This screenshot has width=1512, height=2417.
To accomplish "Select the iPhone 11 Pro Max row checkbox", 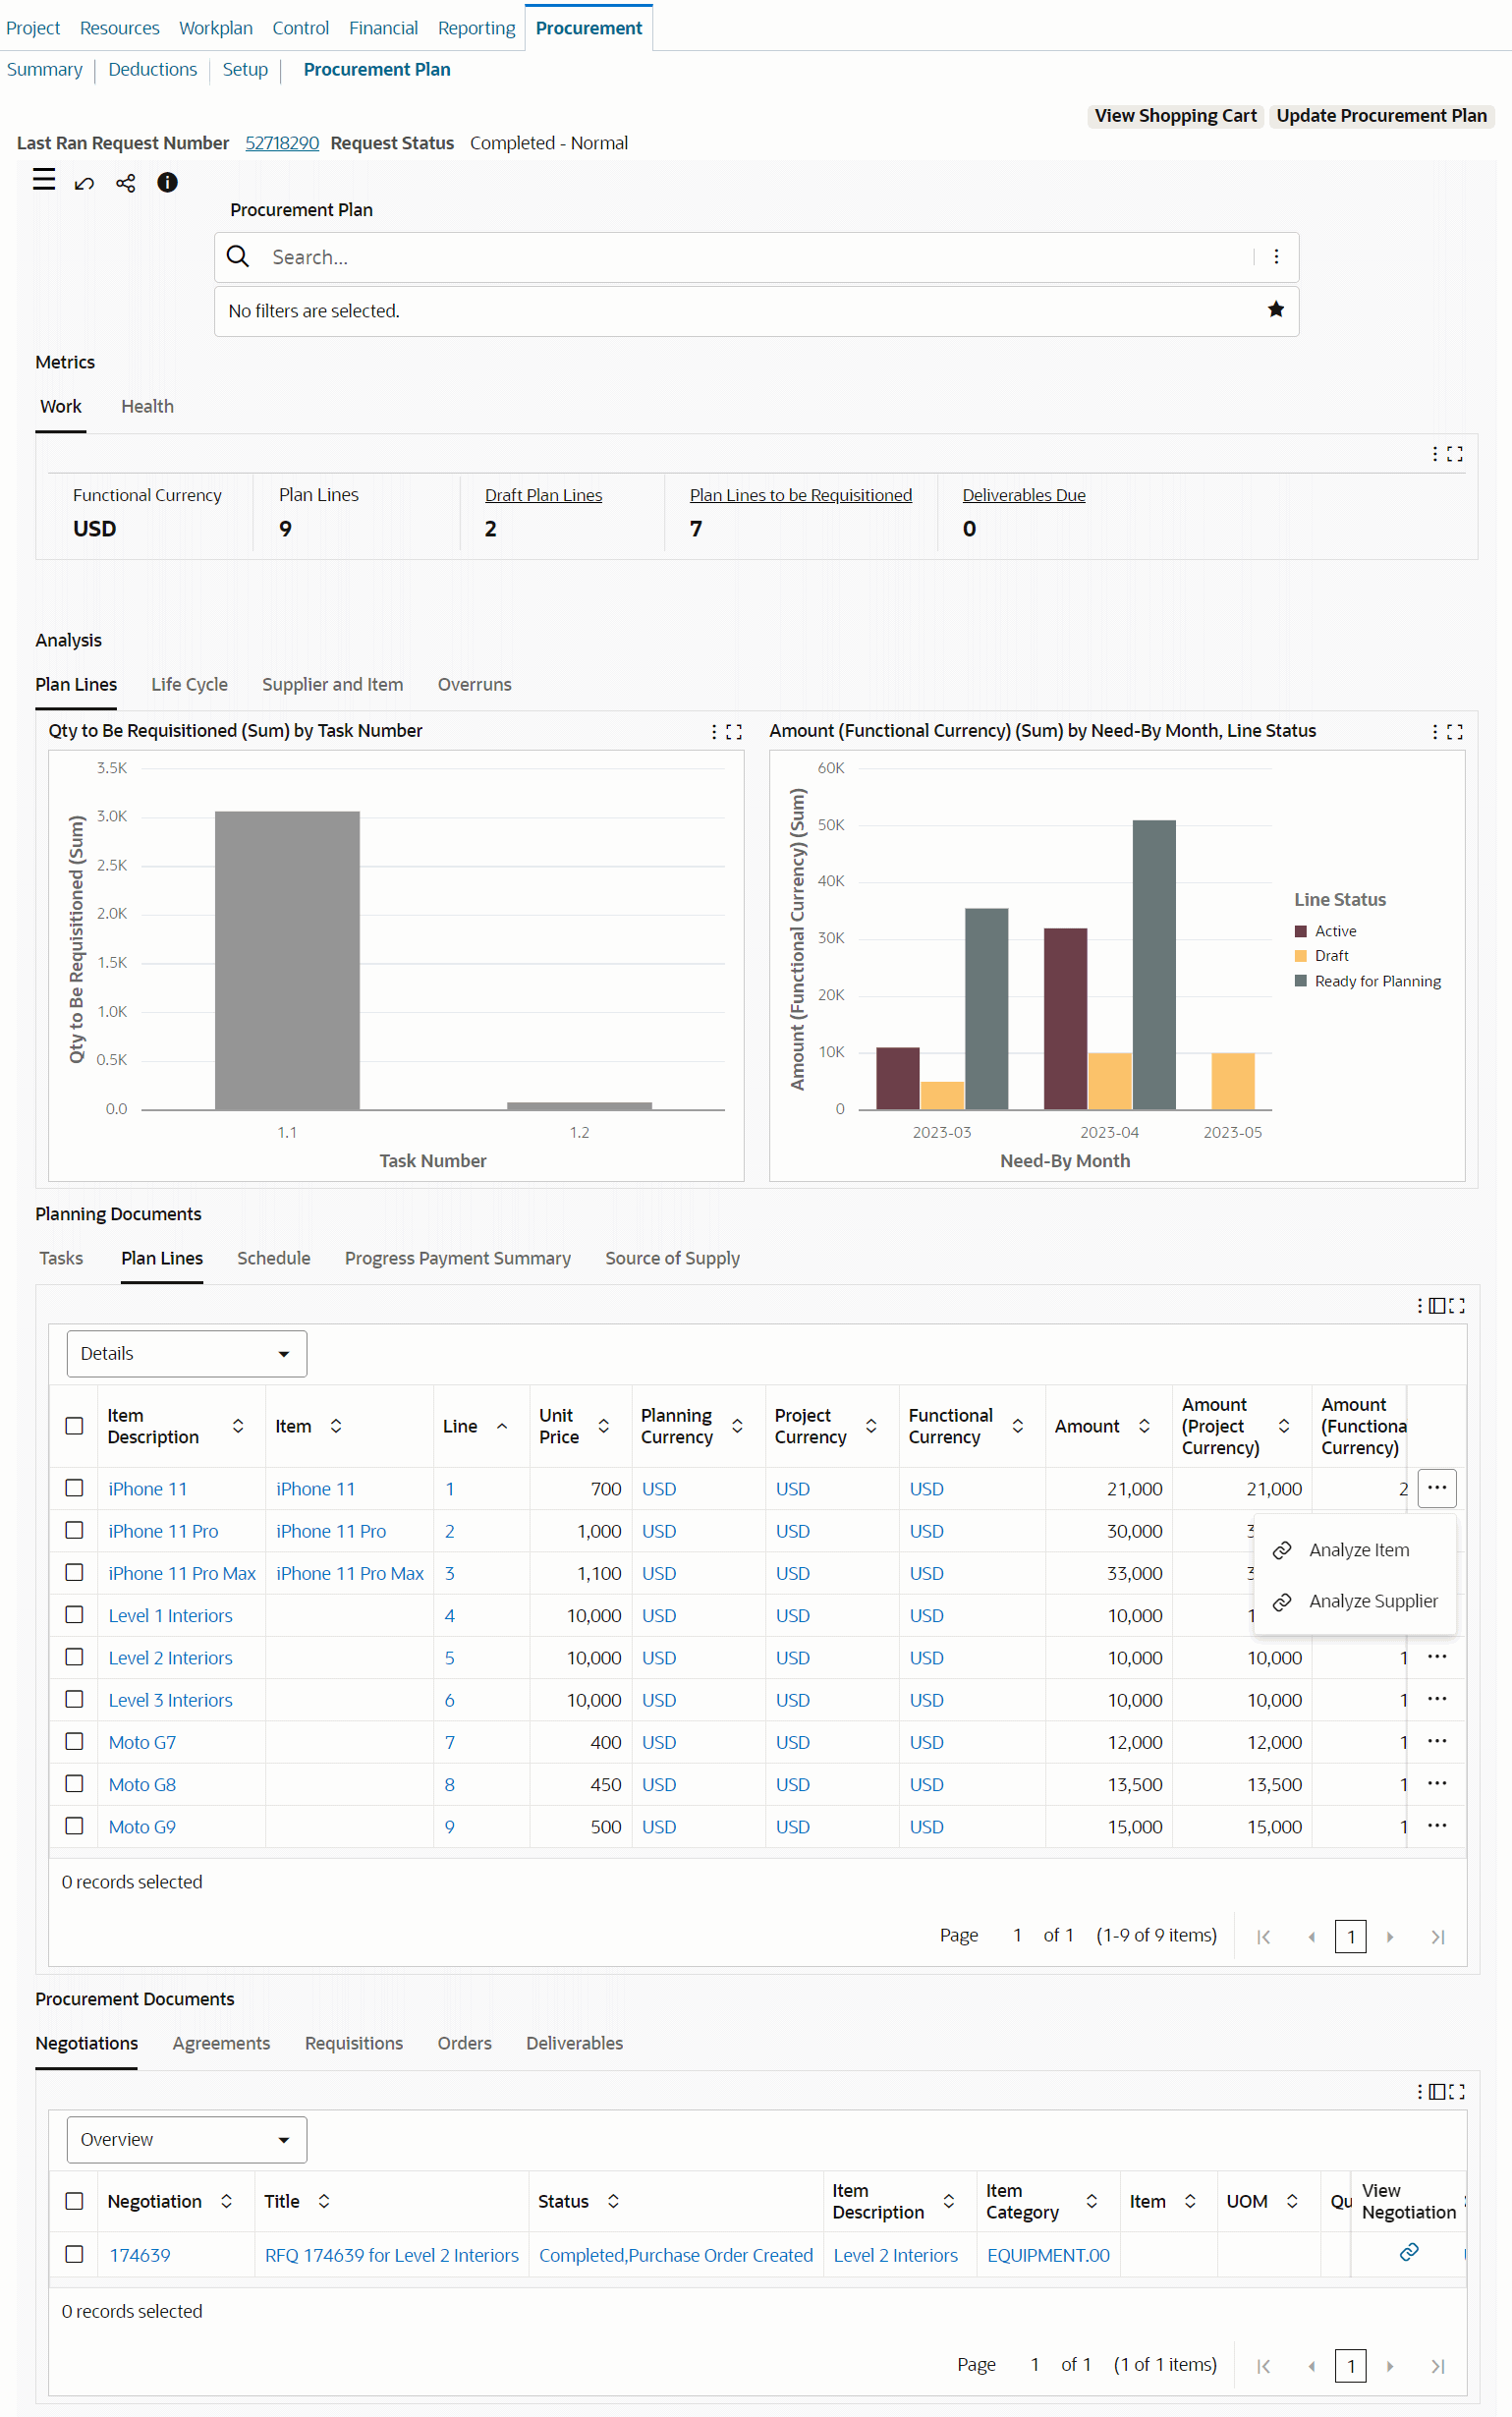I will click(x=74, y=1572).
